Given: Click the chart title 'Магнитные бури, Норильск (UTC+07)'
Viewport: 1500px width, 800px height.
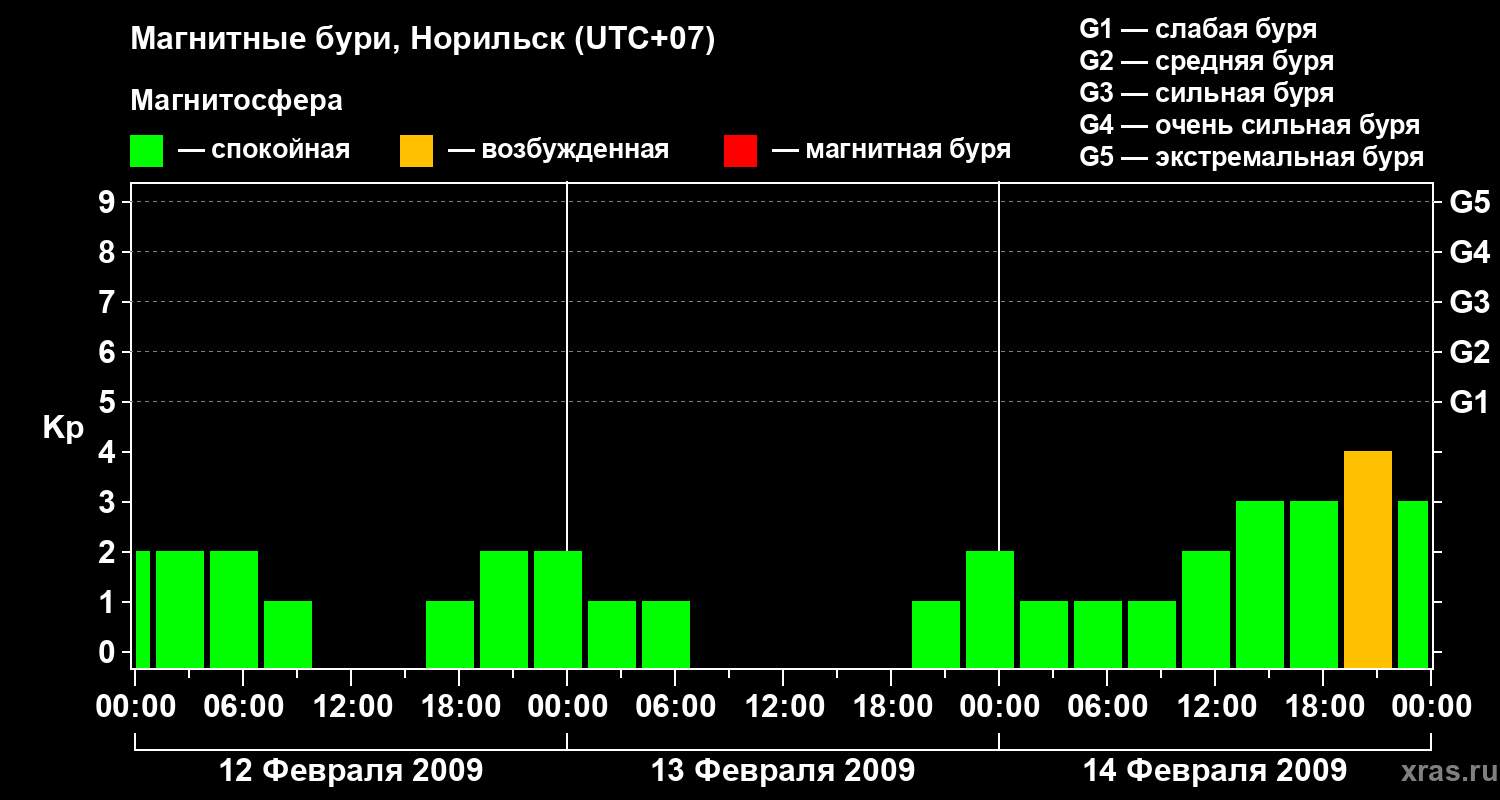Looking at the screenshot, I should tap(423, 40).
